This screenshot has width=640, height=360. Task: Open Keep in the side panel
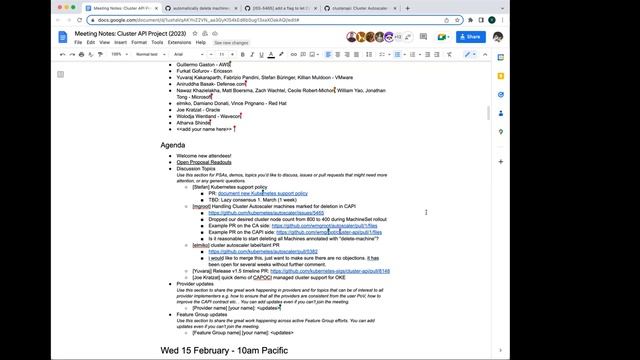pos(501,76)
